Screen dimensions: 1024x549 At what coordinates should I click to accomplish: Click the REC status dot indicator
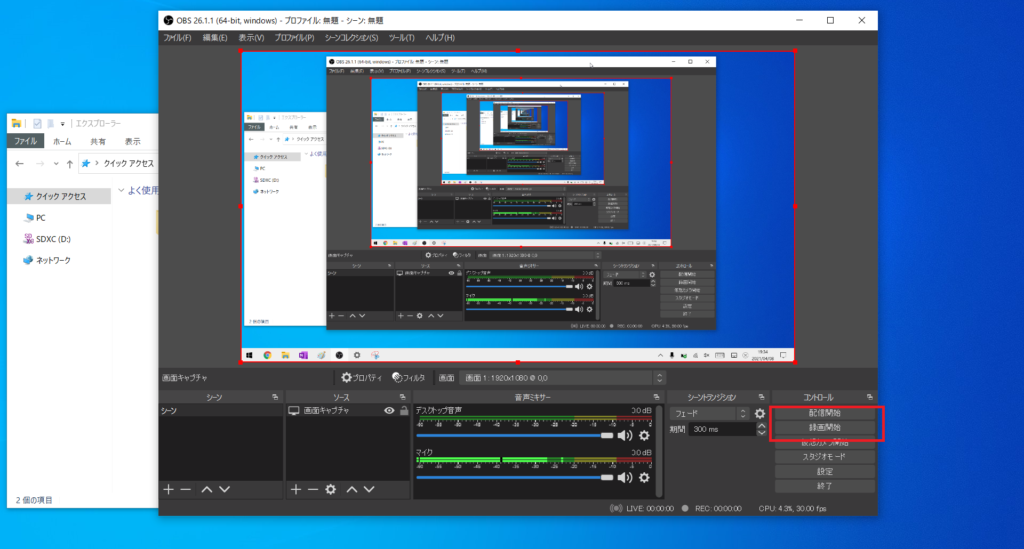tap(685, 508)
